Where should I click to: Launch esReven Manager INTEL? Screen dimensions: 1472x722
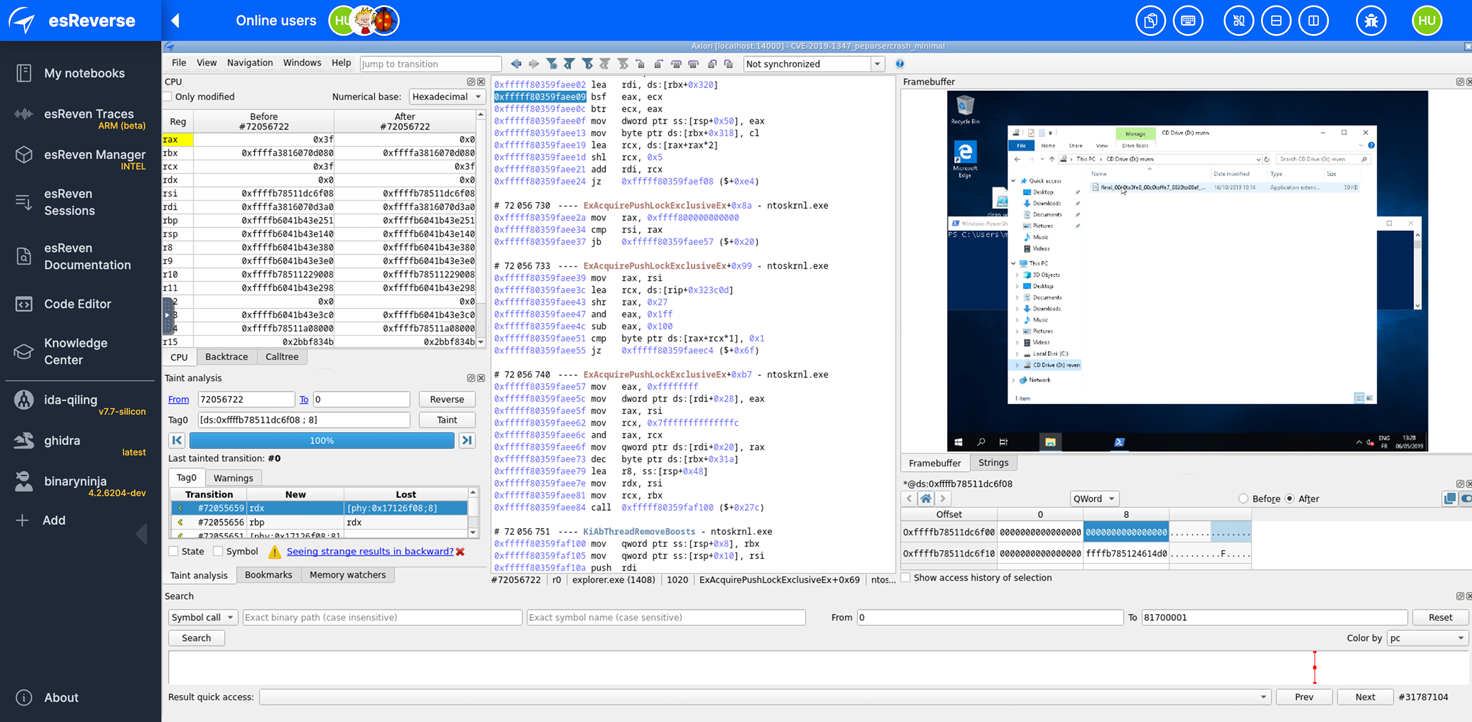(x=80, y=159)
